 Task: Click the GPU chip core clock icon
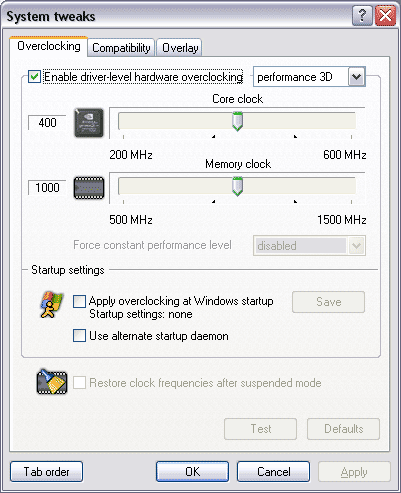pos(89,123)
